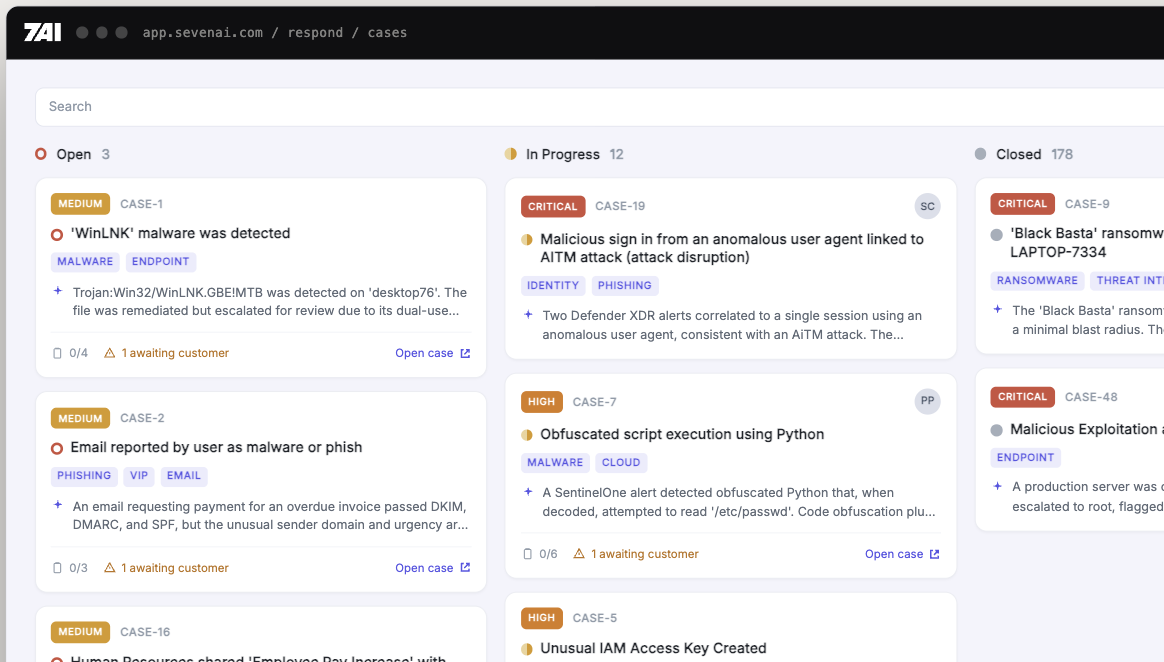1164x662 pixels.
Task: Select the Open column header
Action: click(x=73, y=154)
